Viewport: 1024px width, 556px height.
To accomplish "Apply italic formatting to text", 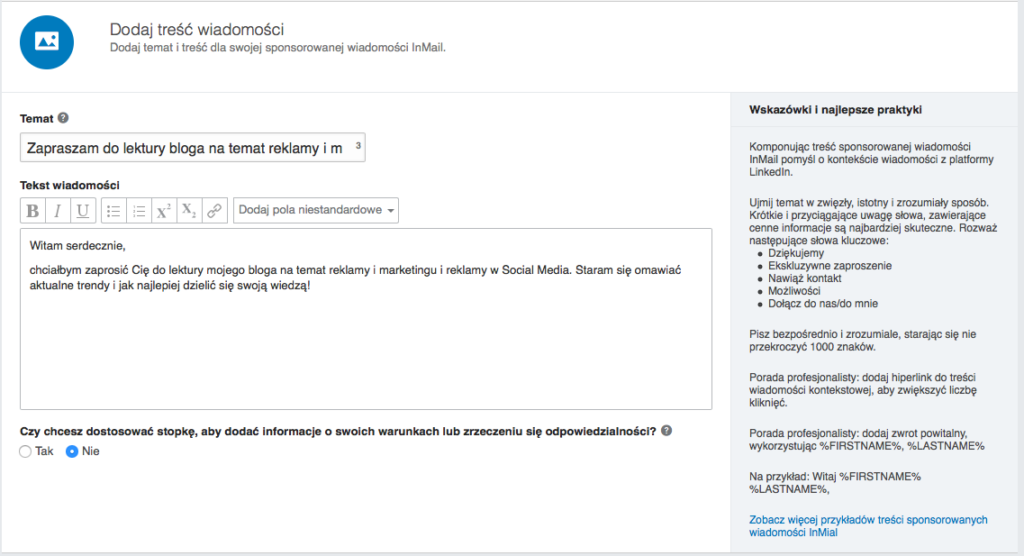I will tap(58, 211).
